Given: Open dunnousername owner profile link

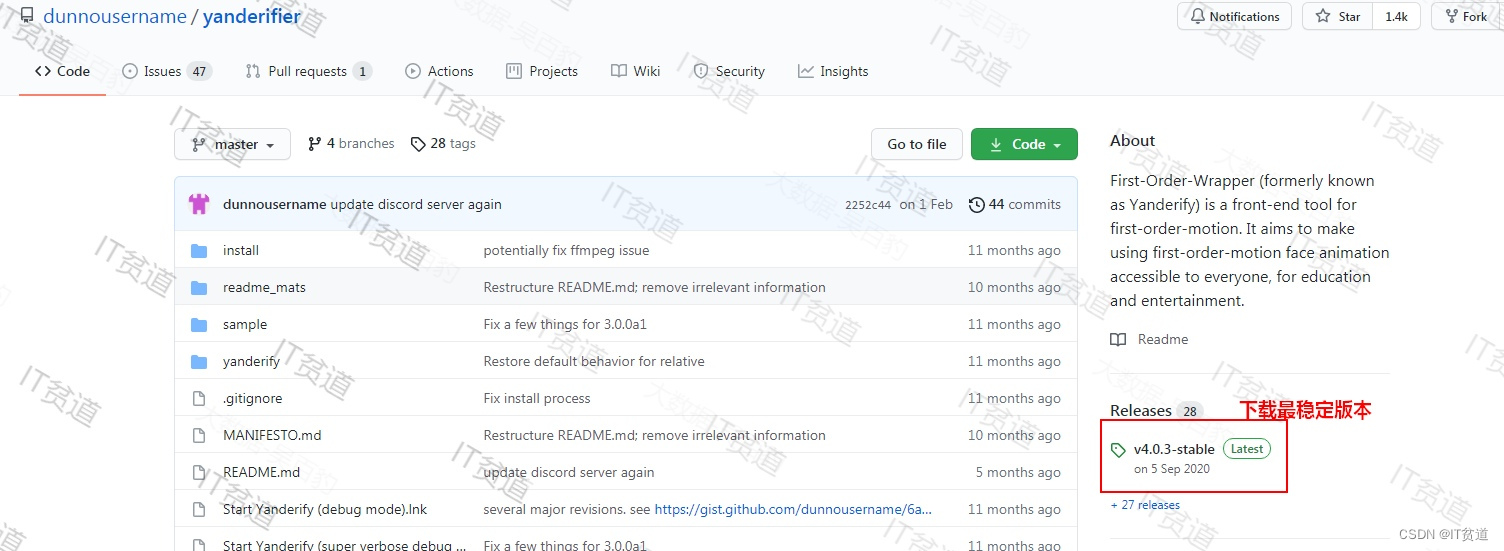Looking at the screenshot, I should (115, 16).
